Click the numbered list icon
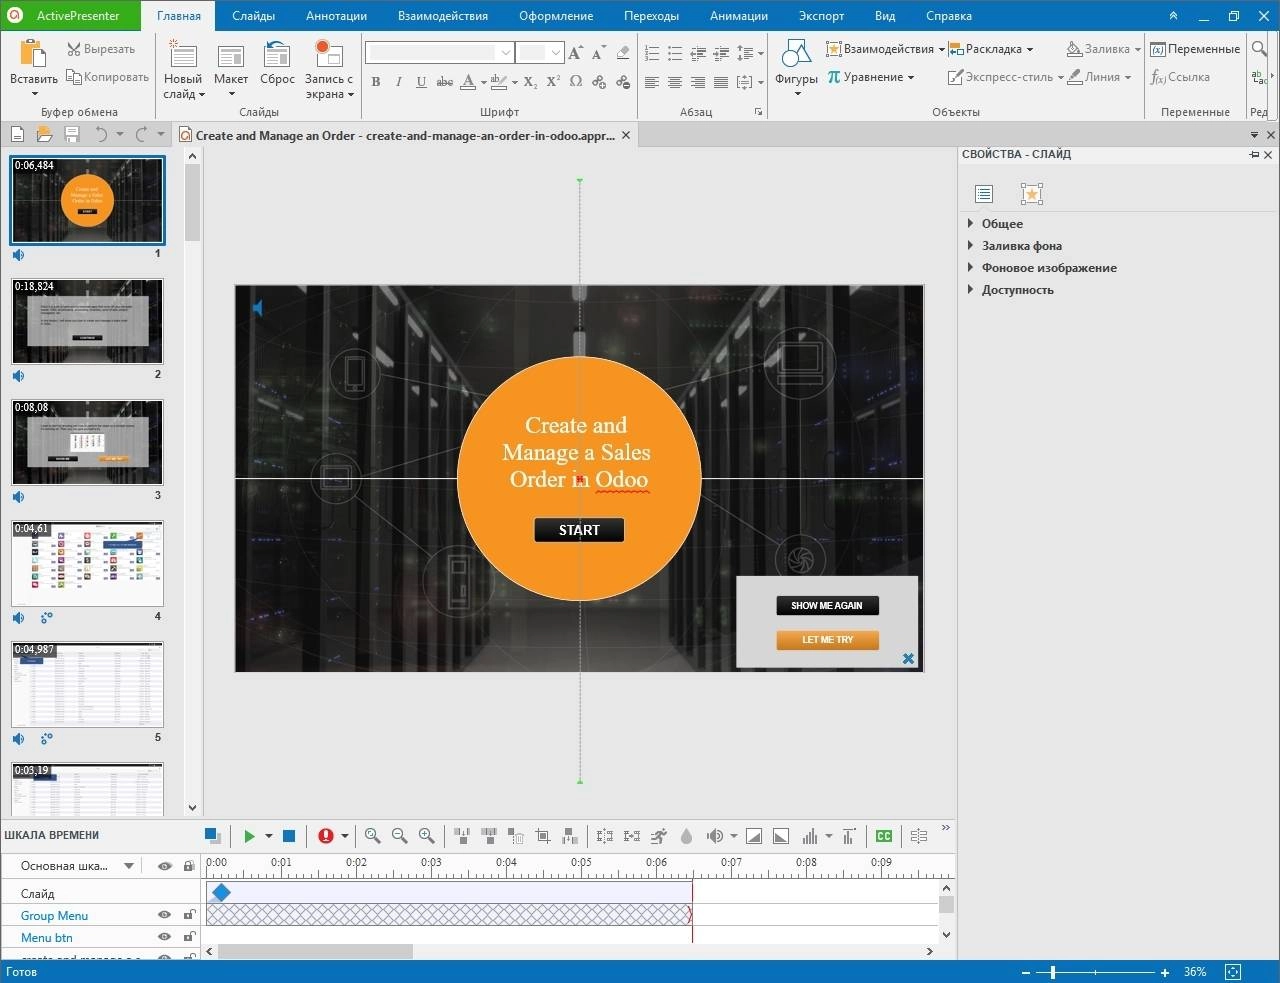Image resolution: width=1280 pixels, height=983 pixels. pyautogui.click(x=652, y=53)
